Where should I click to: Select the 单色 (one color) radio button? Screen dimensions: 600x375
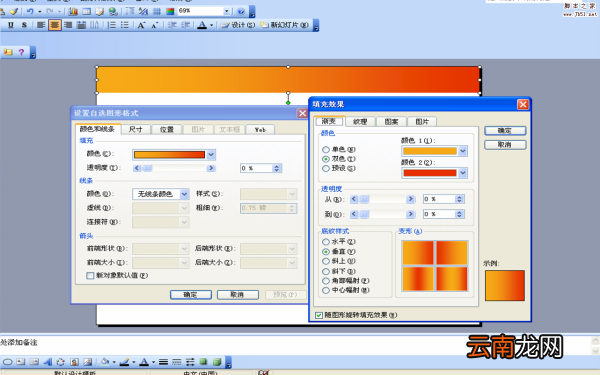[x=326, y=150]
